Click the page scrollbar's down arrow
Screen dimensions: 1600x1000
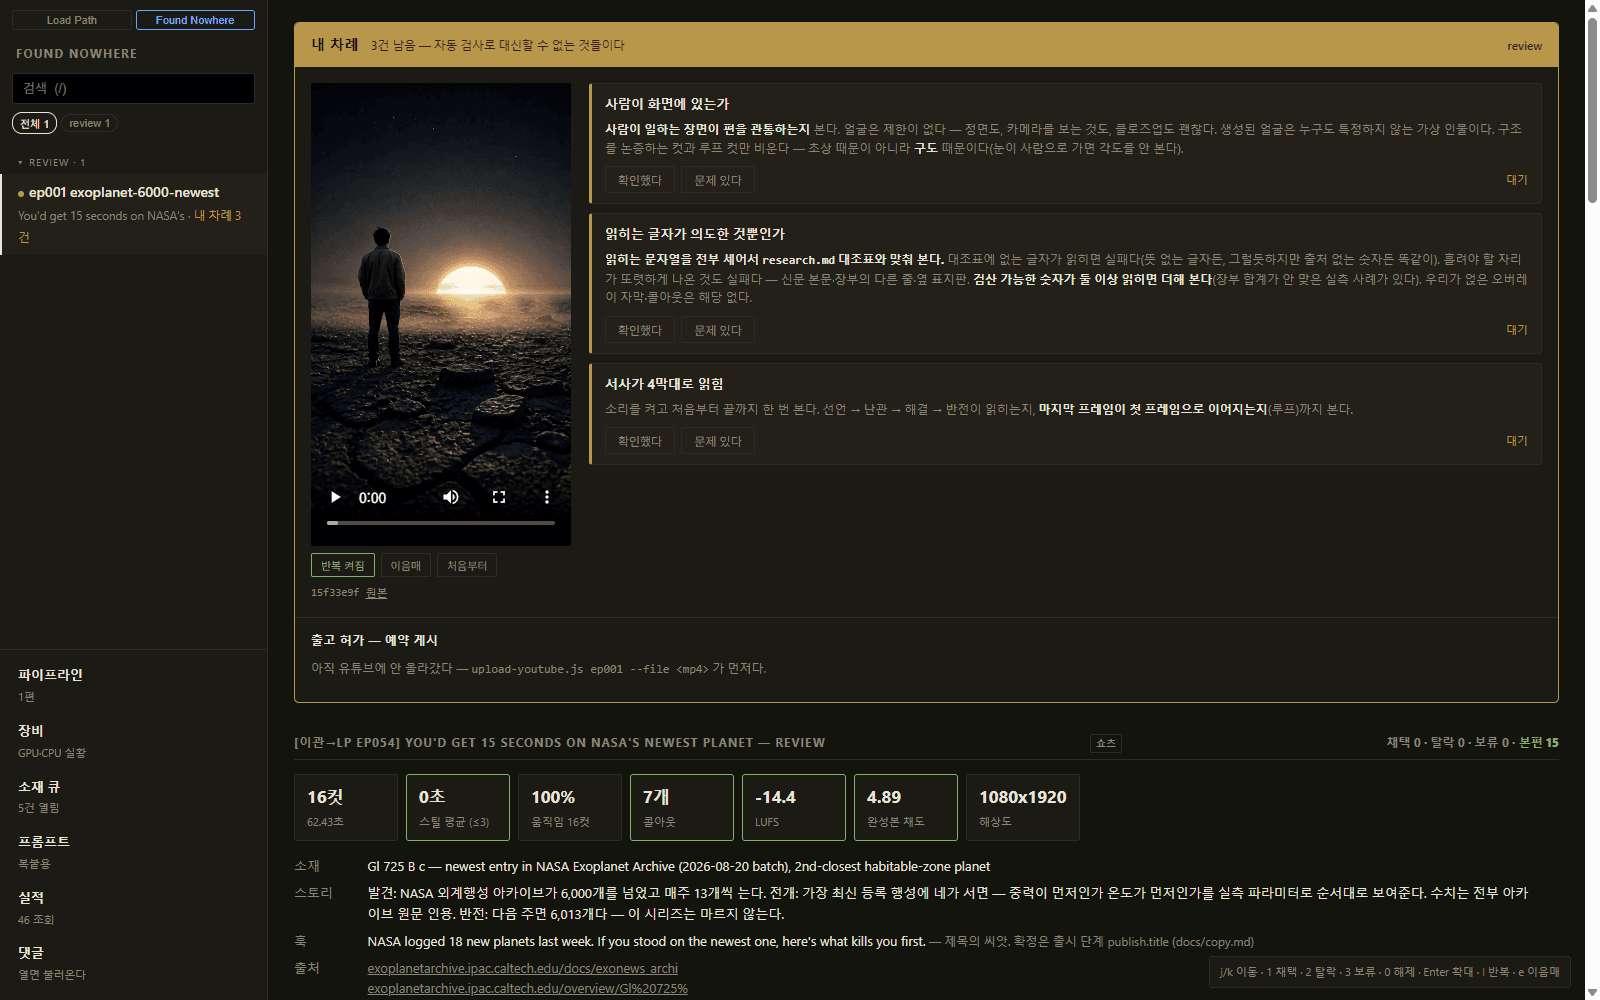[1592, 992]
